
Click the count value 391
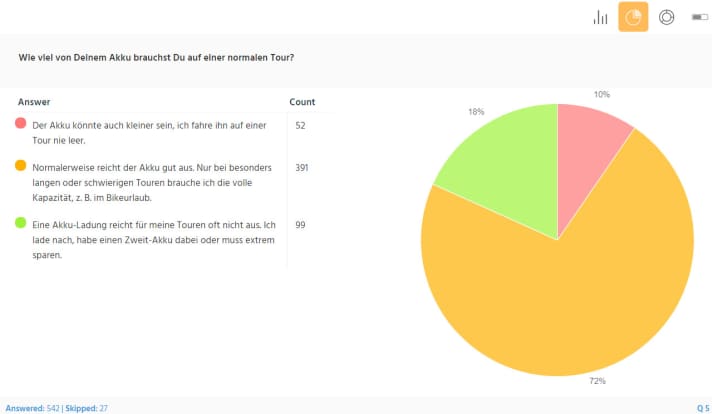tap(302, 167)
